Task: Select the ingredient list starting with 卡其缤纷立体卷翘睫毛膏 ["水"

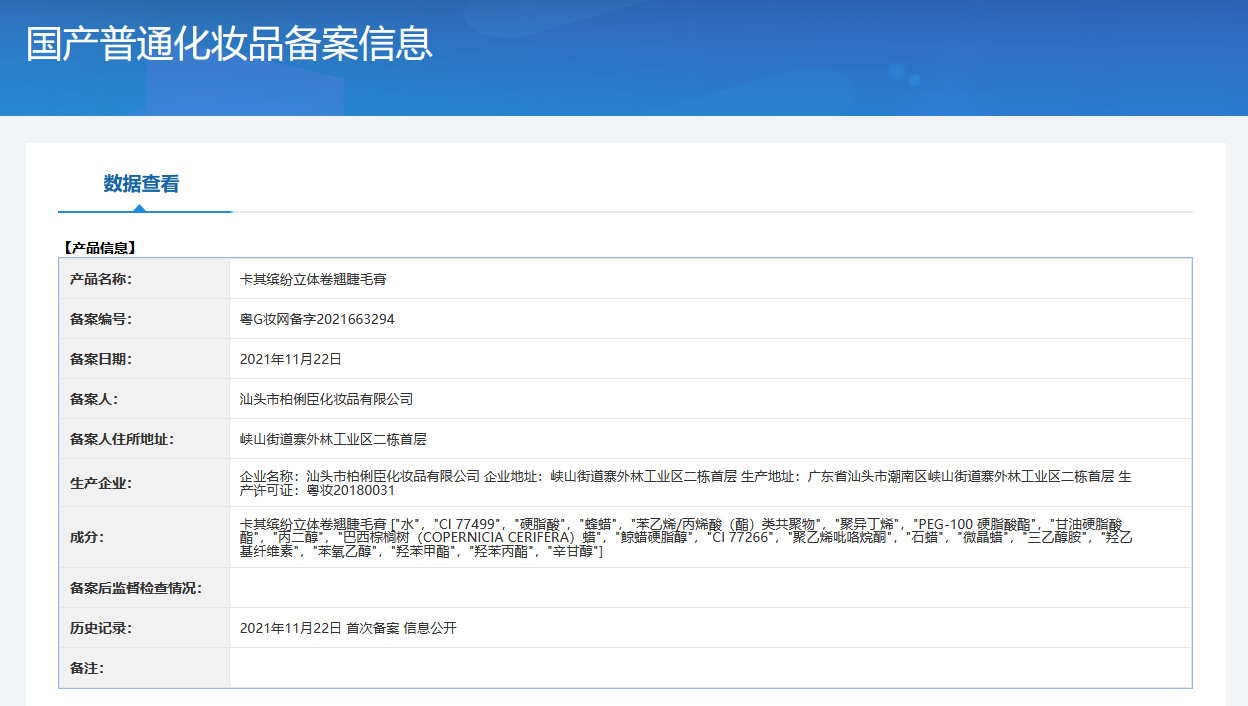Action: pos(686,537)
